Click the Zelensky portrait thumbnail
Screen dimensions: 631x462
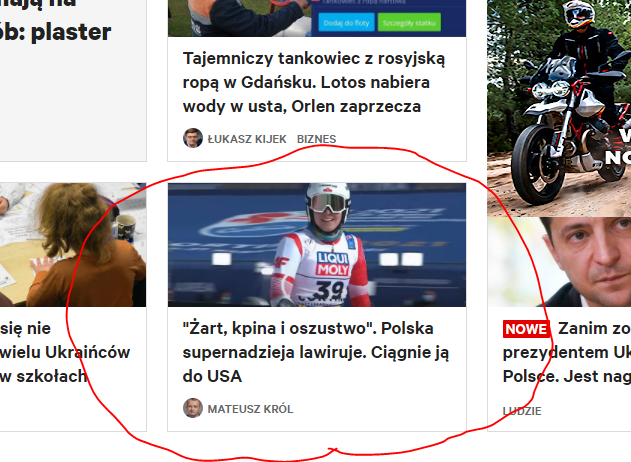tap(559, 262)
